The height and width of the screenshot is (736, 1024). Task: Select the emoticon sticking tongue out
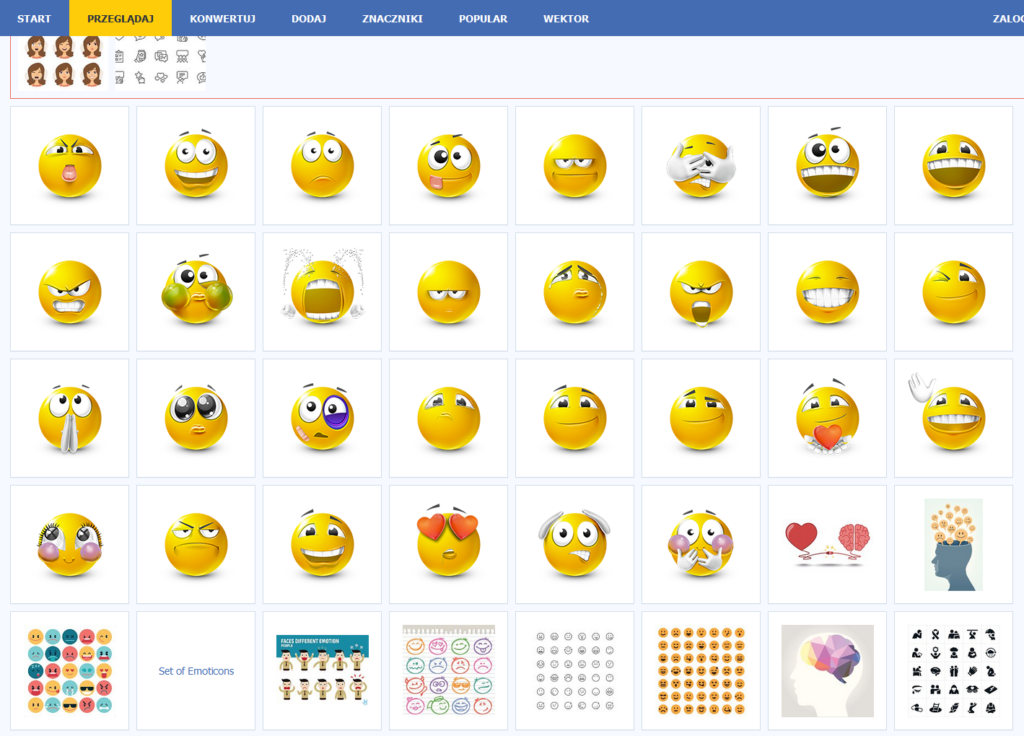(x=448, y=165)
